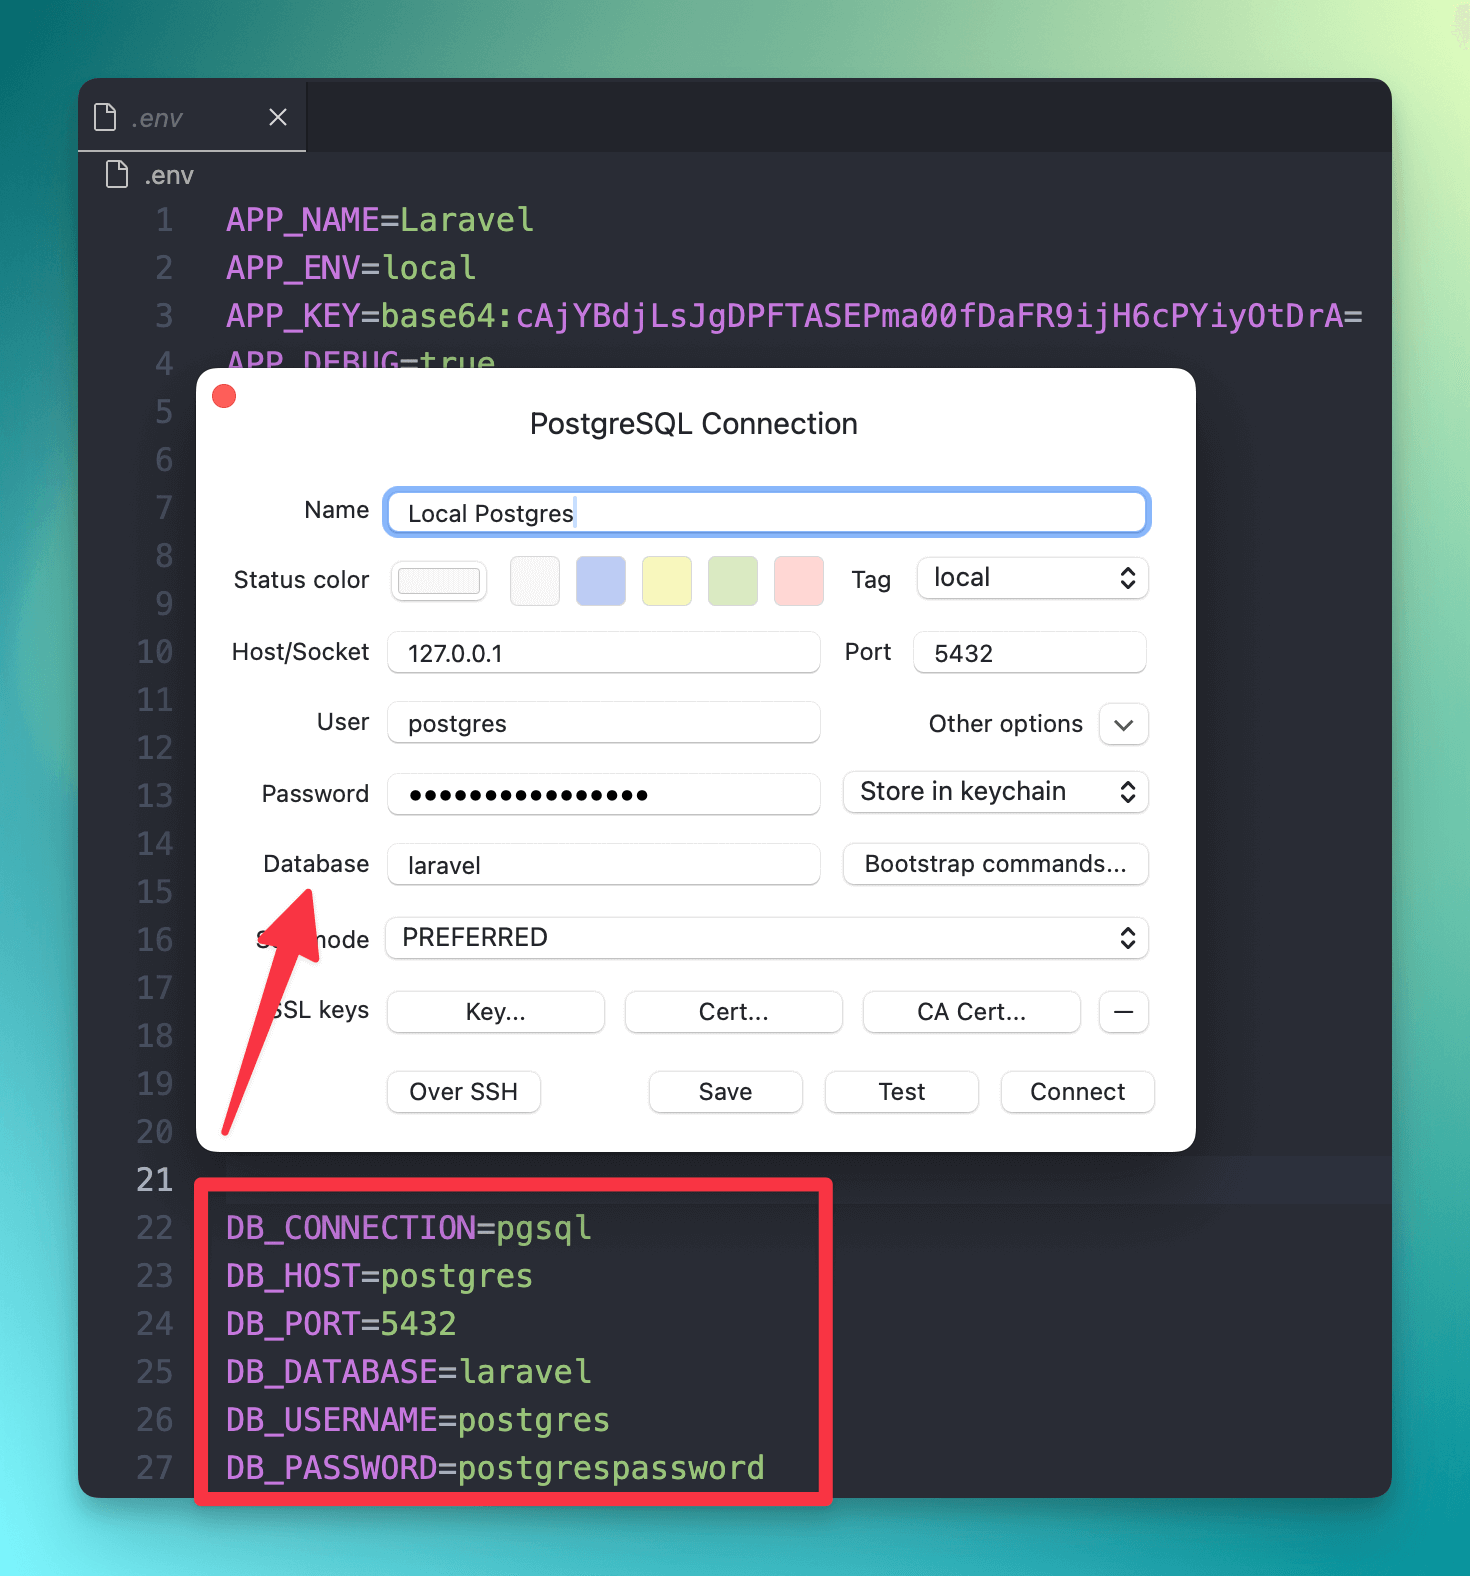The image size is (1470, 1576).
Task: Choose the blue status color swatch
Action: (x=601, y=581)
